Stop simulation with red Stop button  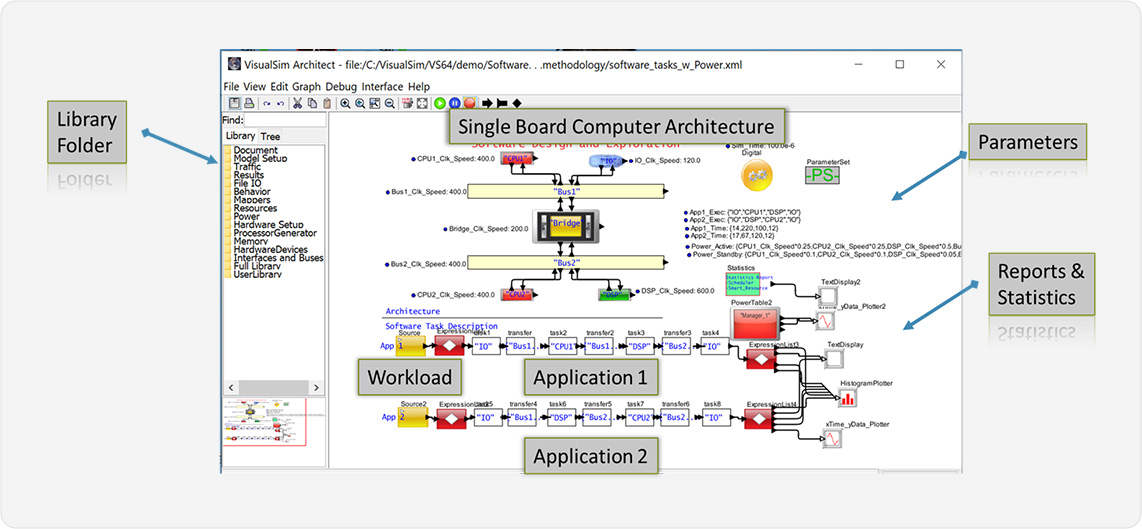click(x=470, y=103)
